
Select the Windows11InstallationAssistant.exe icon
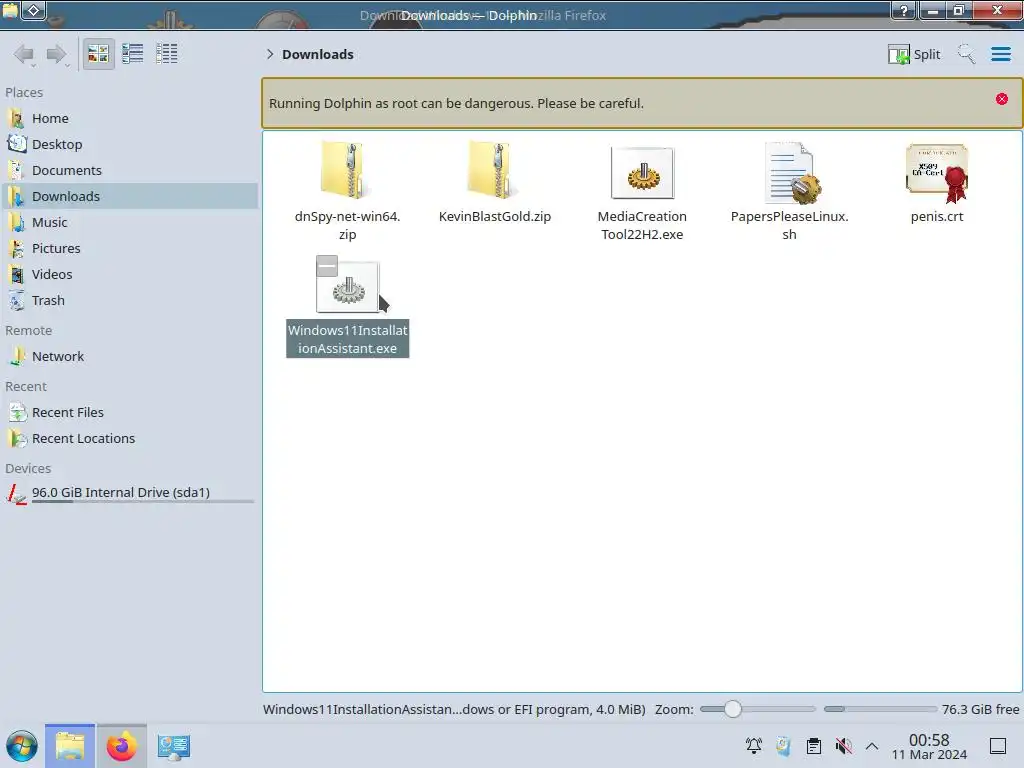click(x=348, y=287)
